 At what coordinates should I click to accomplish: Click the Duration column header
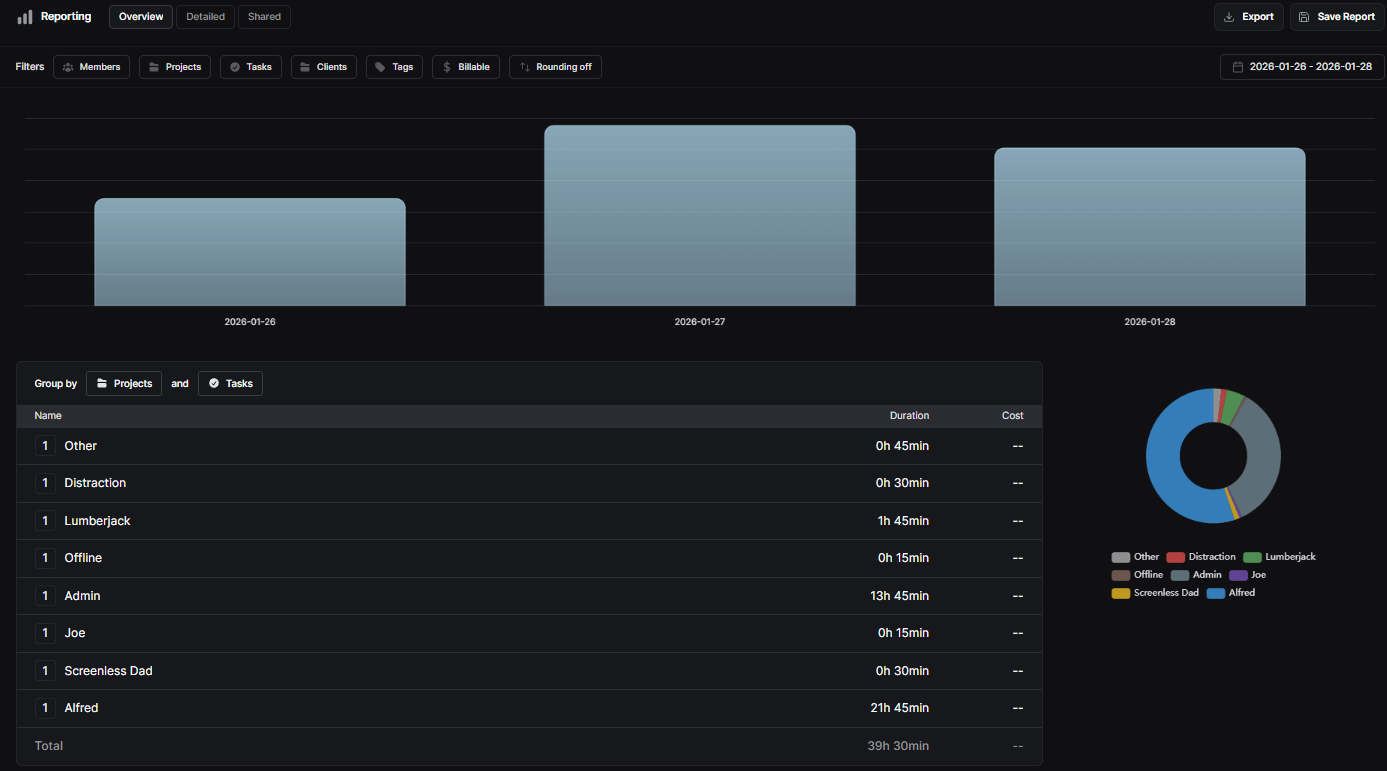(x=909, y=415)
